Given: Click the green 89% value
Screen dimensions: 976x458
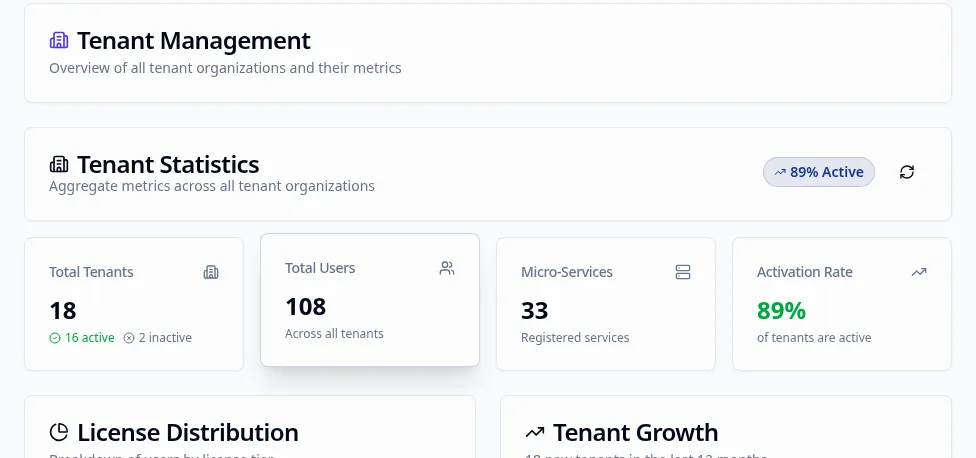Looking at the screenshot, I should 782,310.
